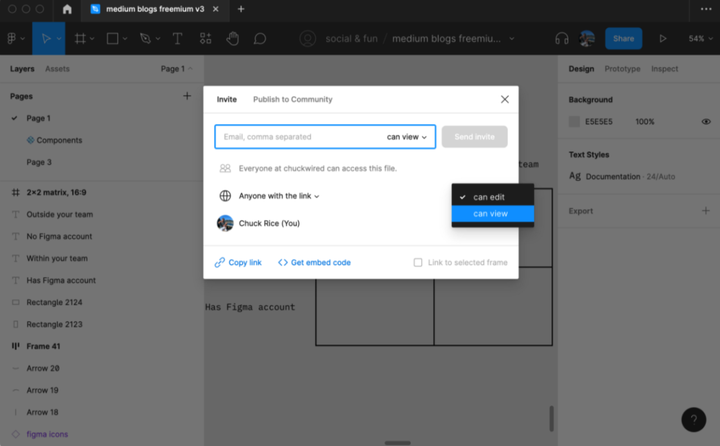The image size is (720, 446).
Task: Add a new page with plus icon
Action: pos(187,96)
